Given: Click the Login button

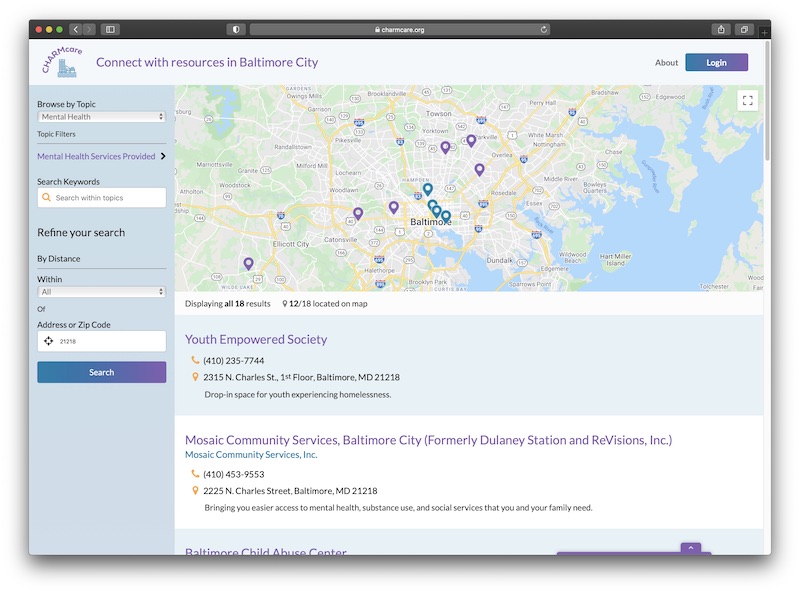Looking at the screenshot, I should [716, 62].
